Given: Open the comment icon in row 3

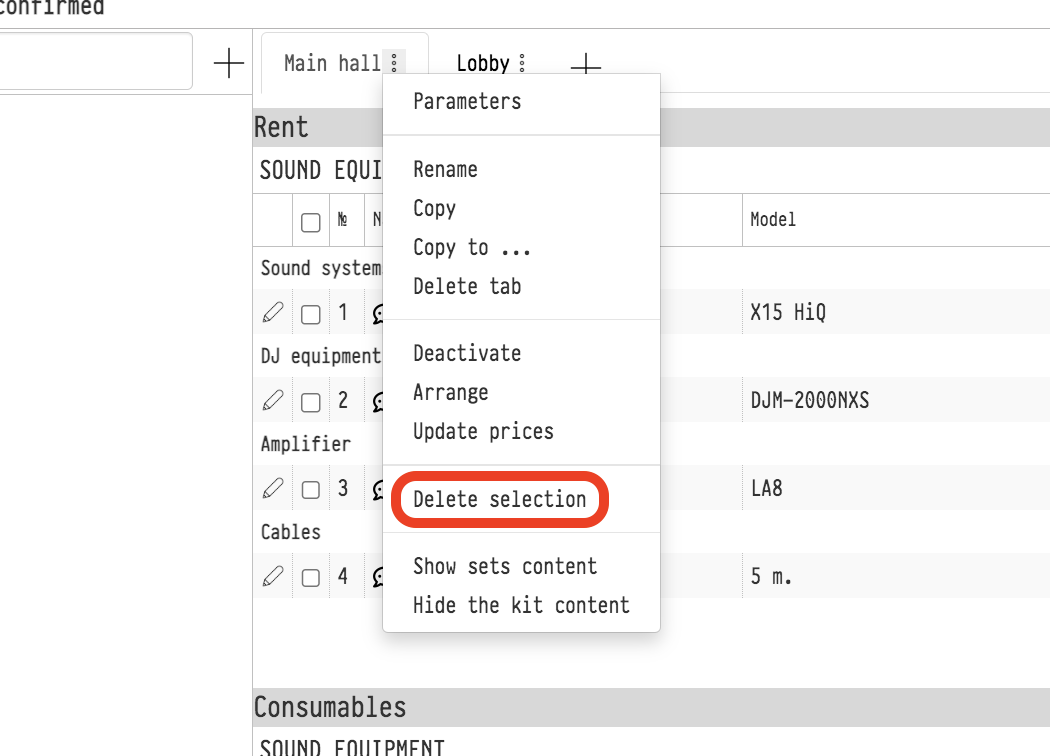Looking at the screenshot, I should pos(378,490).
